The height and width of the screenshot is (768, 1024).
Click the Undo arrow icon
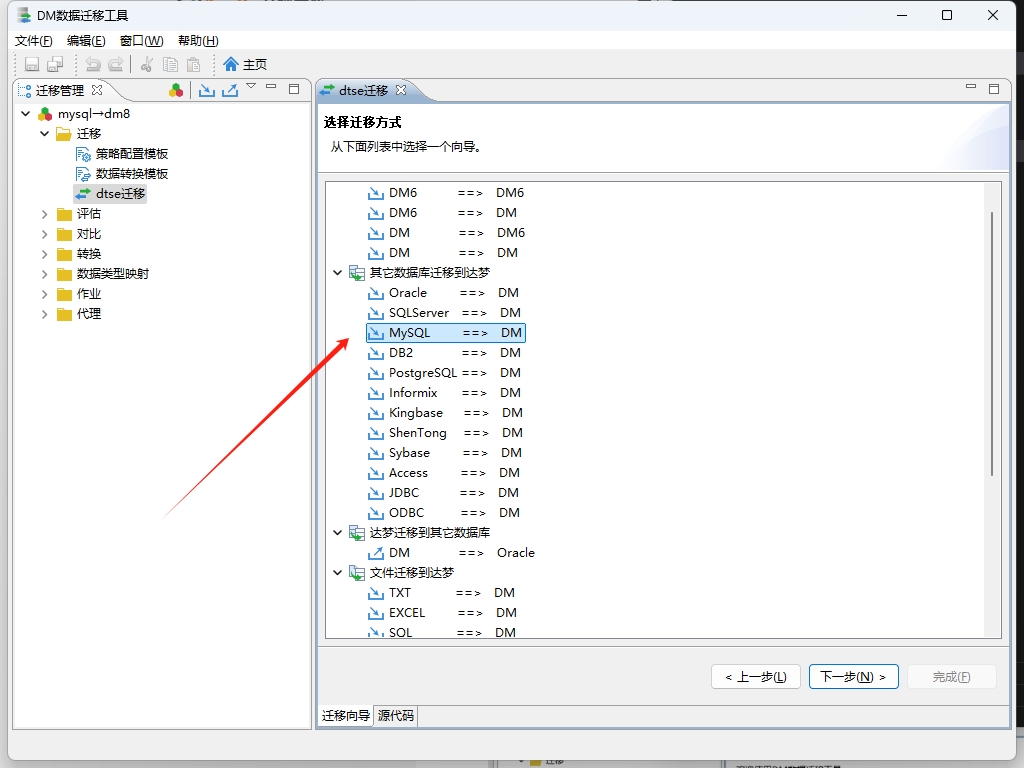[x=93, y=64]
